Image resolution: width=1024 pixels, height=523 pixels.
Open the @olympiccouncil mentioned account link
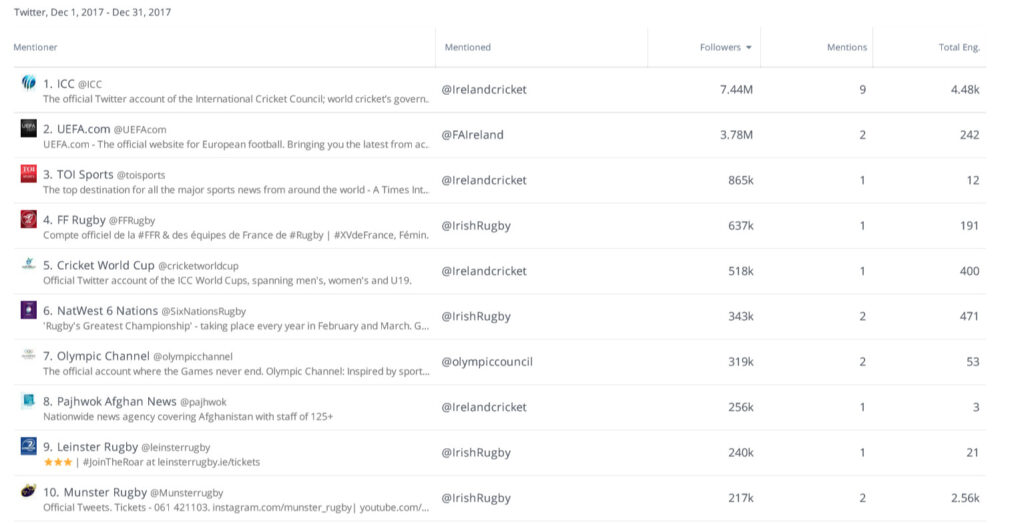(487, 362)
